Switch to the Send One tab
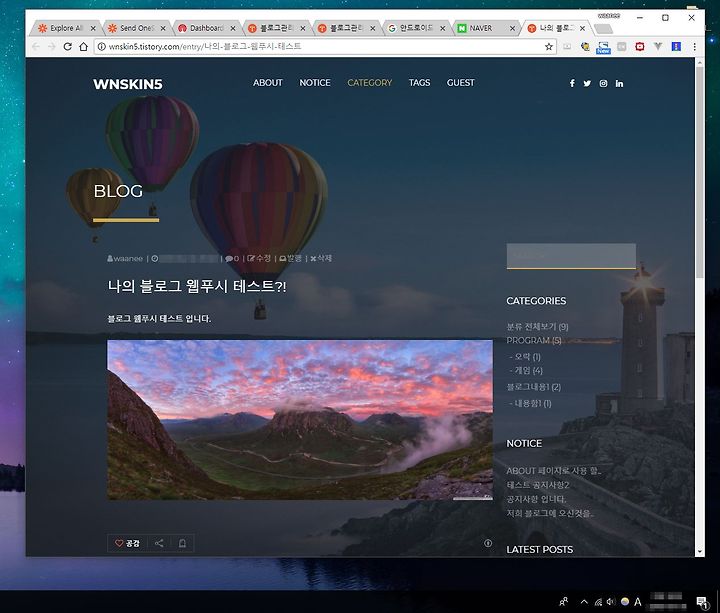The height and width of the screenshot is (613, 720). click(135, 28)
